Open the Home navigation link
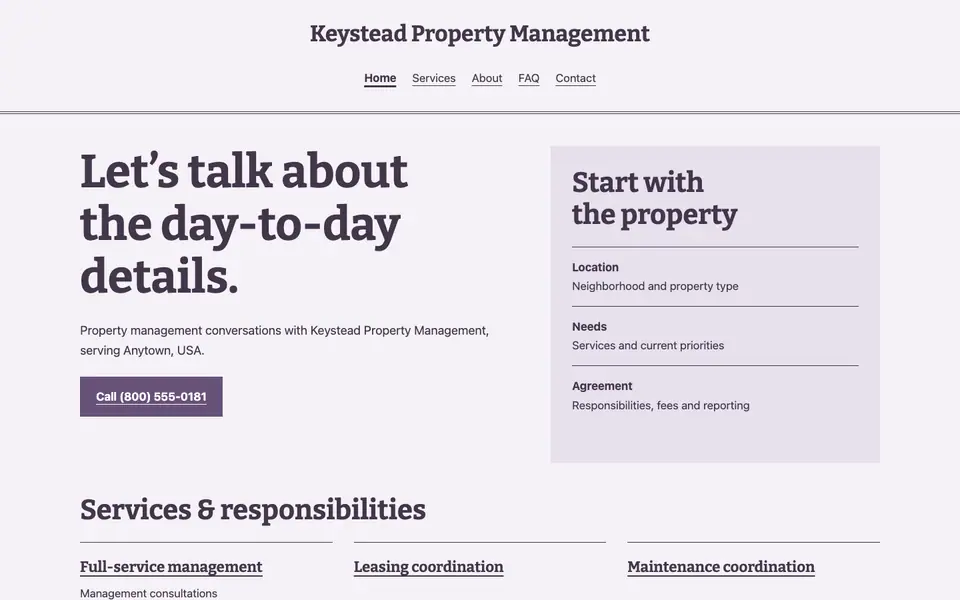 380,78
